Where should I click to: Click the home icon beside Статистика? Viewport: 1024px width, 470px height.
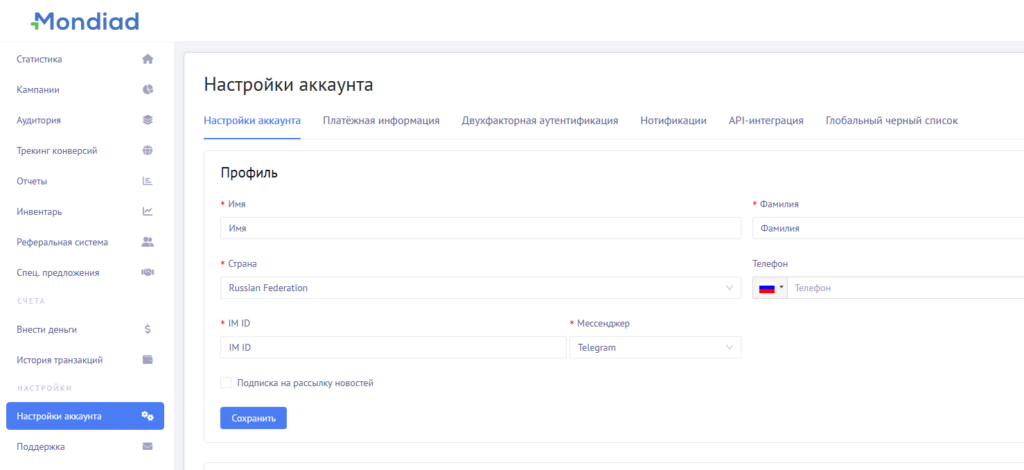pyautogui.click(x=148, y=59)
